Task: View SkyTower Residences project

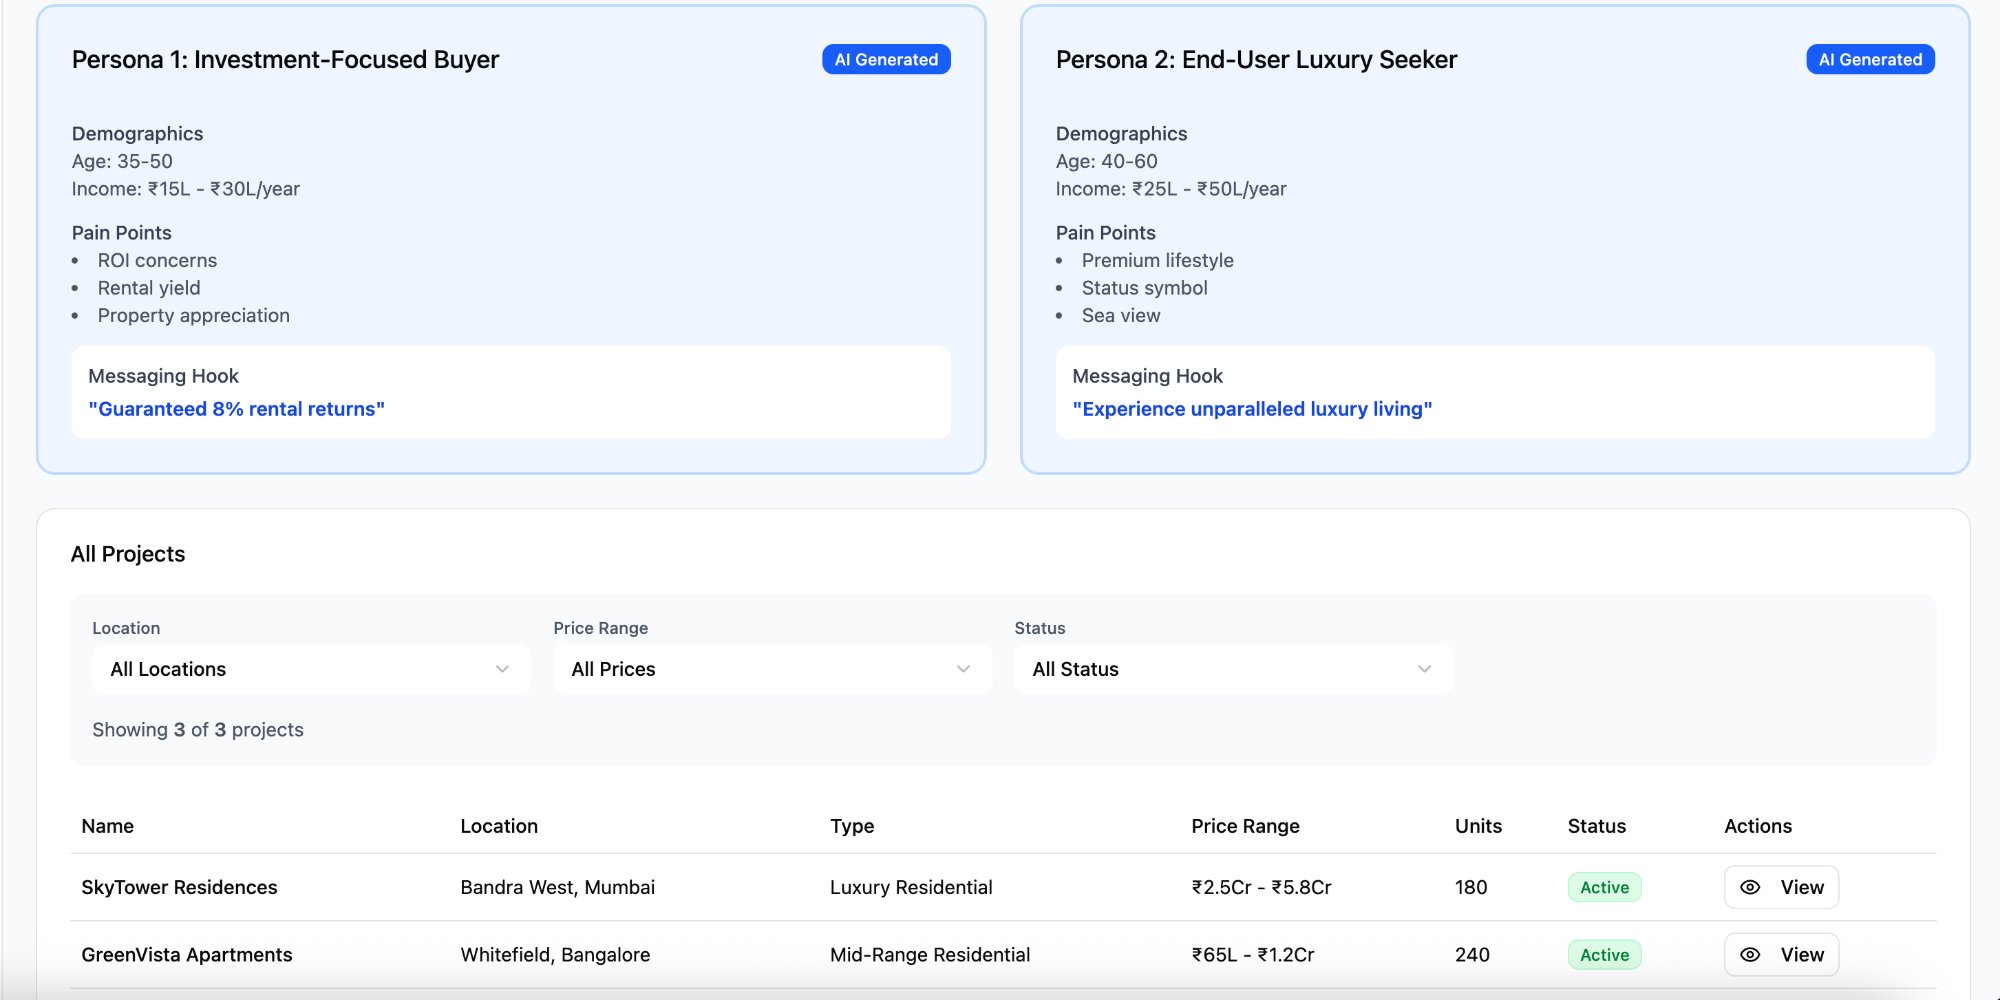Action: tap(1781, 887)
